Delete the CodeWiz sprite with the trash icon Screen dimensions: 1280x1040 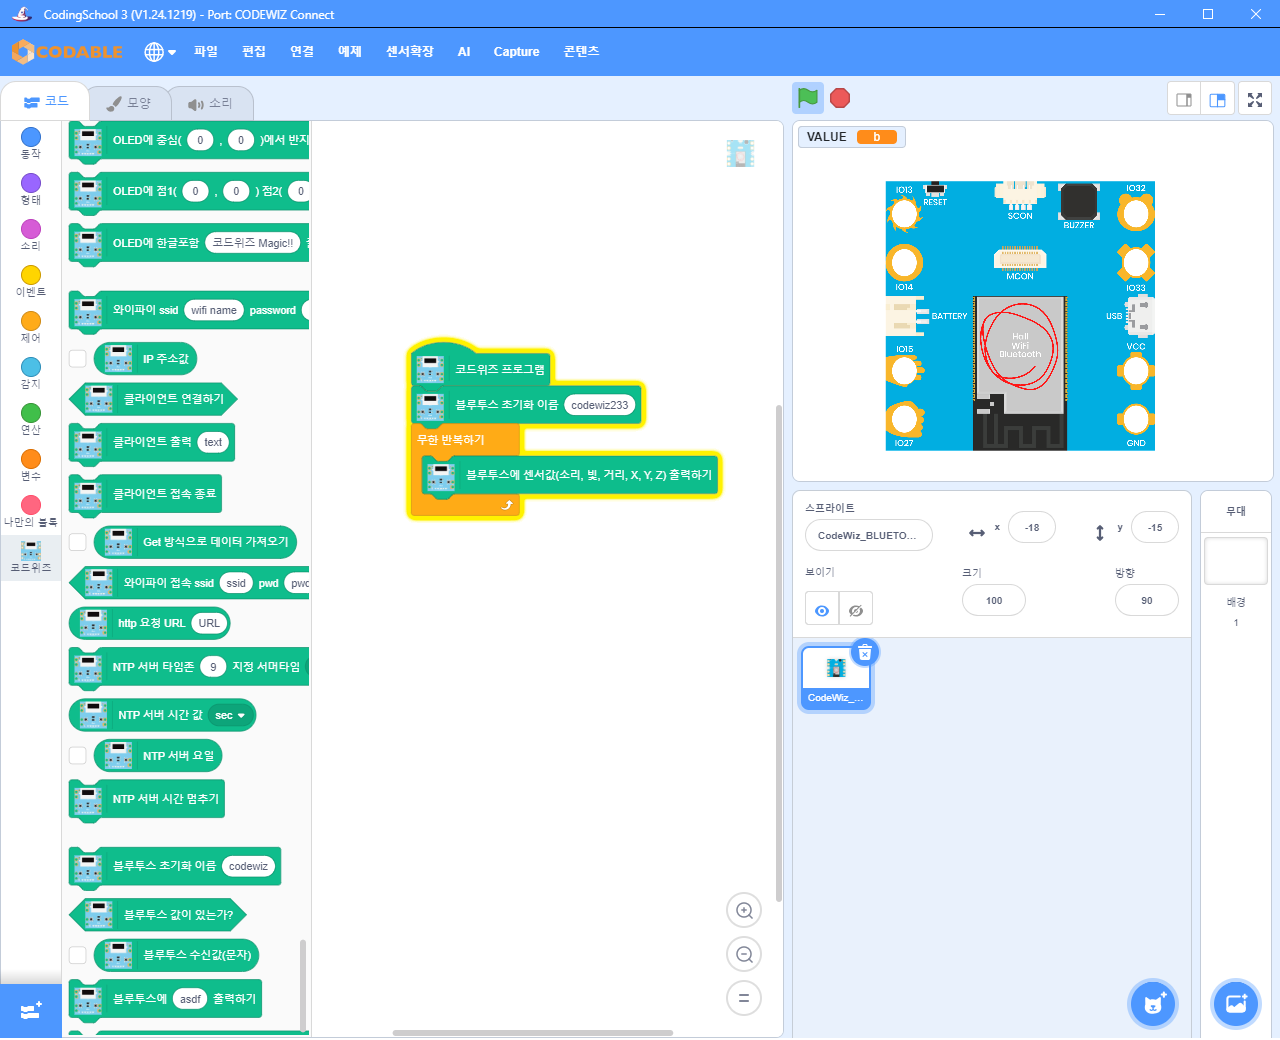(x=865, y=652)
